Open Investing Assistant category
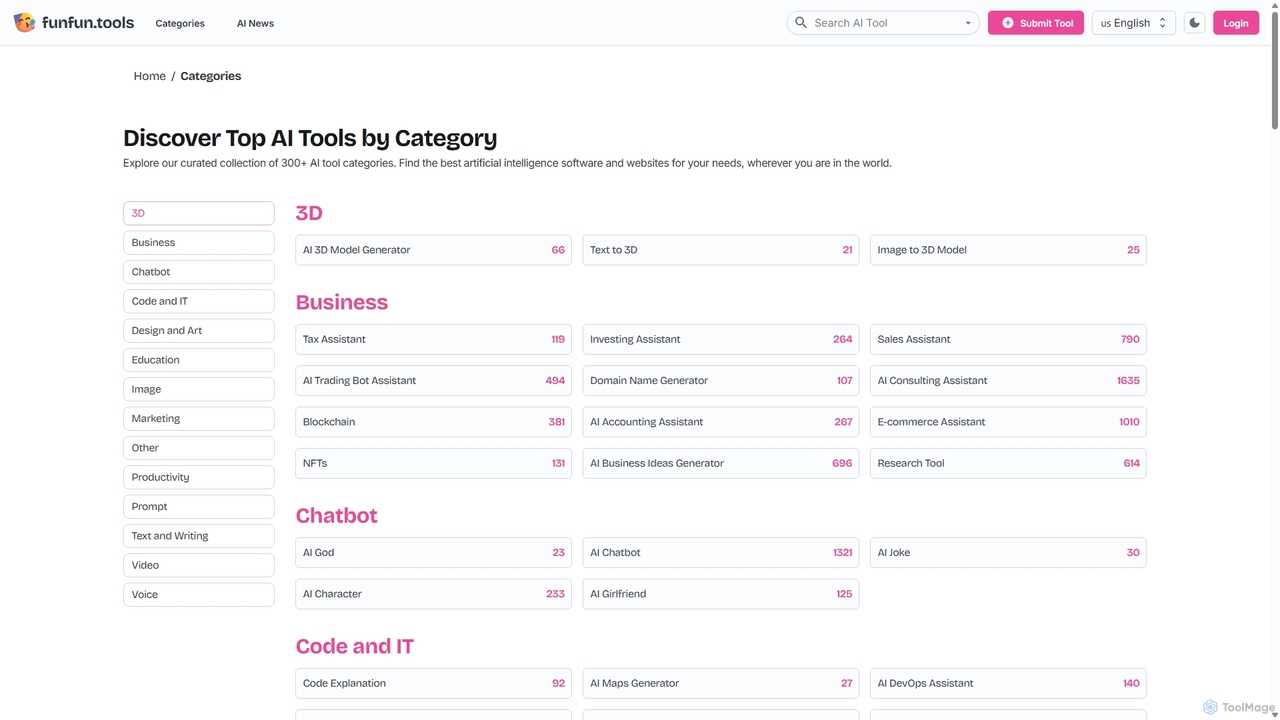This screenshot has height=720, width=1280. [720, 339]
